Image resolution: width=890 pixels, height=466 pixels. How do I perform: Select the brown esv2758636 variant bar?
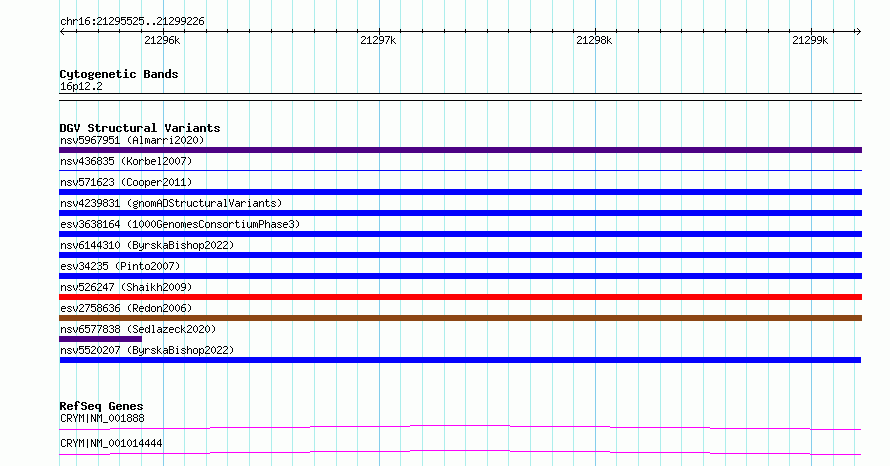pos(460,318)
